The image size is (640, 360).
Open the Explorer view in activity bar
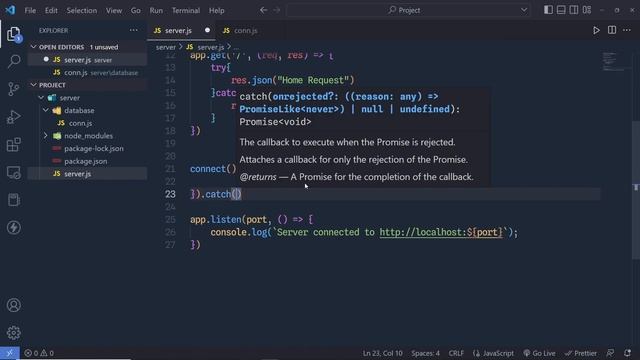13,34
